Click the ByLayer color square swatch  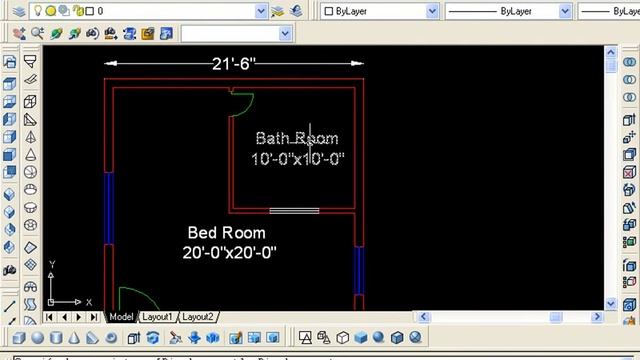click(x=329, y=11)
